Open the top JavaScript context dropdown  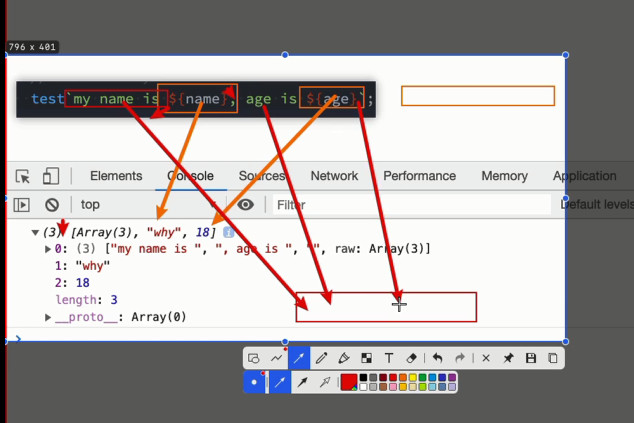(x=148, y=205)
